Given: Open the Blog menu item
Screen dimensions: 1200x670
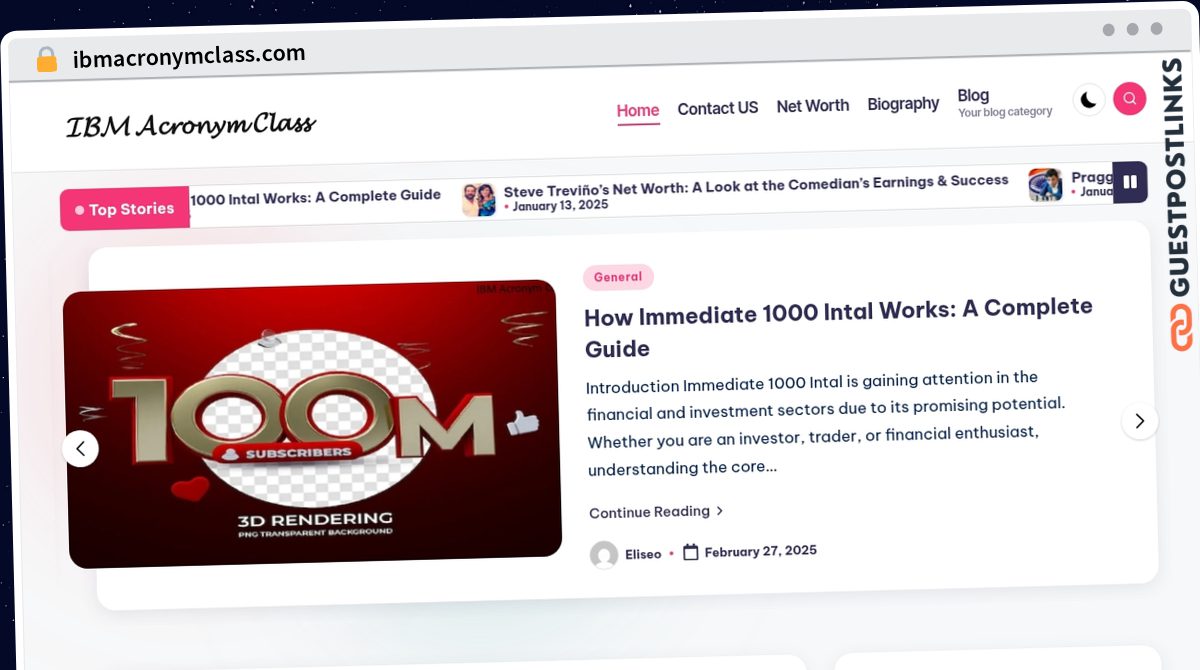Looking at the screenshot, I should point(973,95).
